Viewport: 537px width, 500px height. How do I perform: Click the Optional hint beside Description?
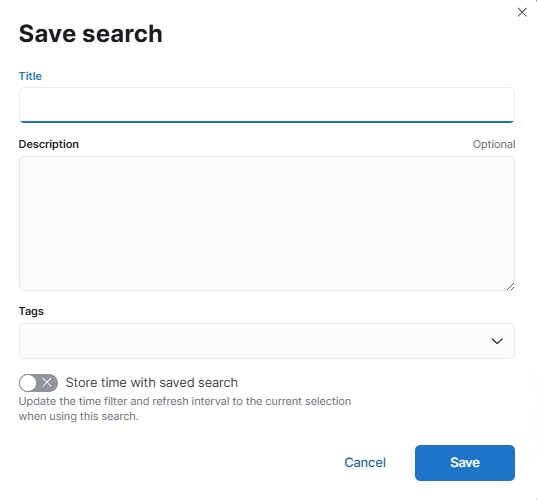point(494,144)
